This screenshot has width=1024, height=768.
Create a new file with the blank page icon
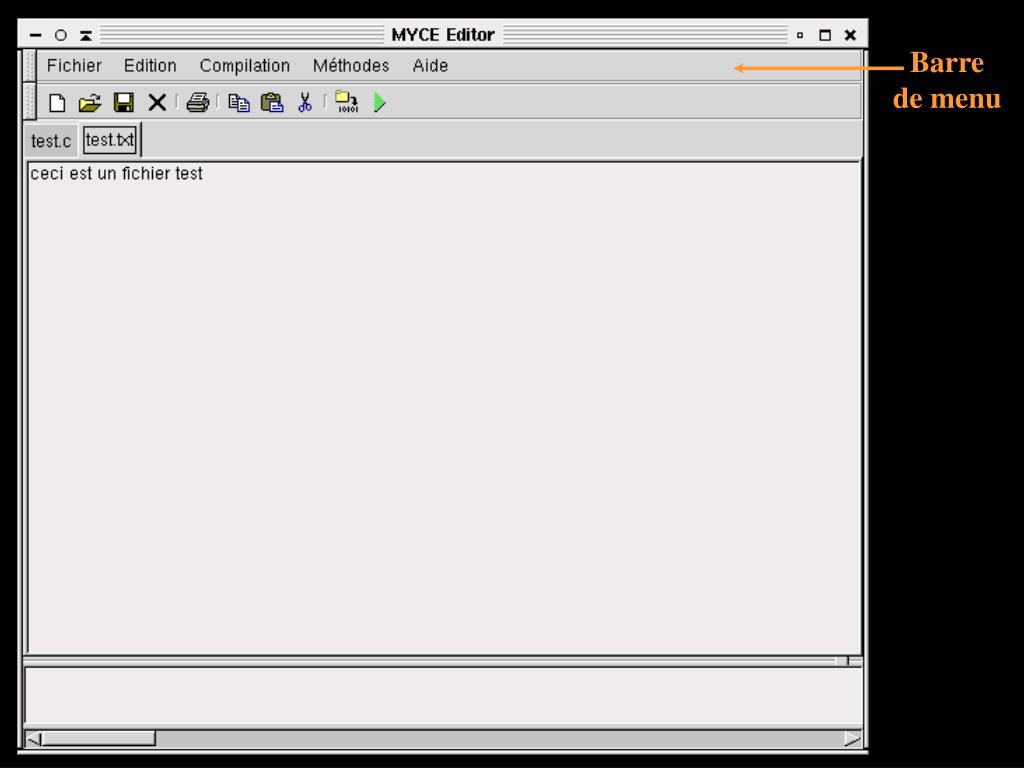click(57, 103)
